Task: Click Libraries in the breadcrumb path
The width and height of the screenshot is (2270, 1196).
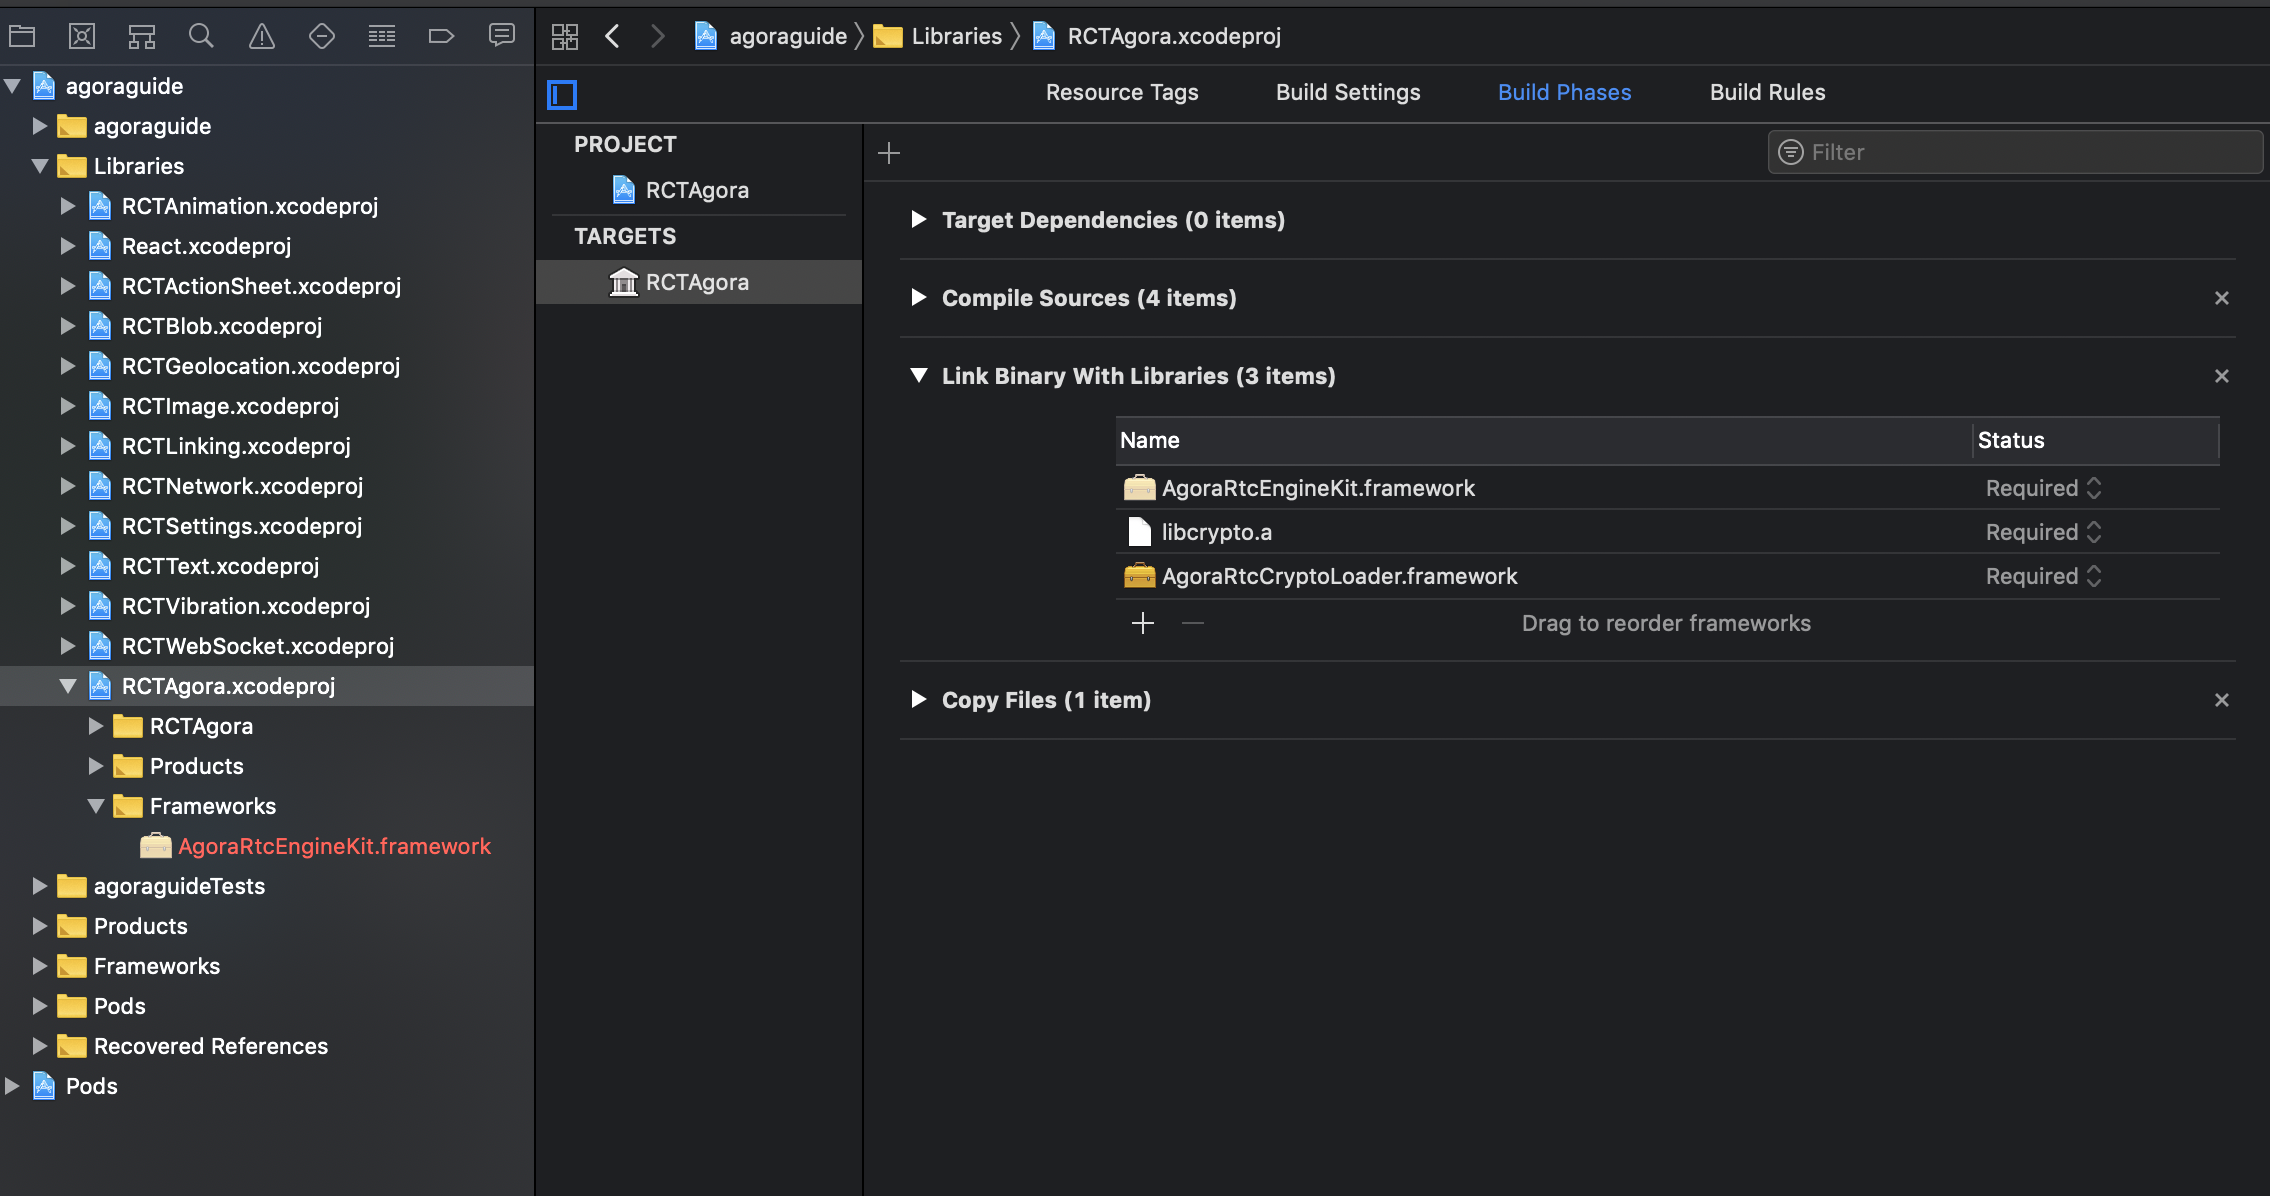Action: click(x=956, y=36)
